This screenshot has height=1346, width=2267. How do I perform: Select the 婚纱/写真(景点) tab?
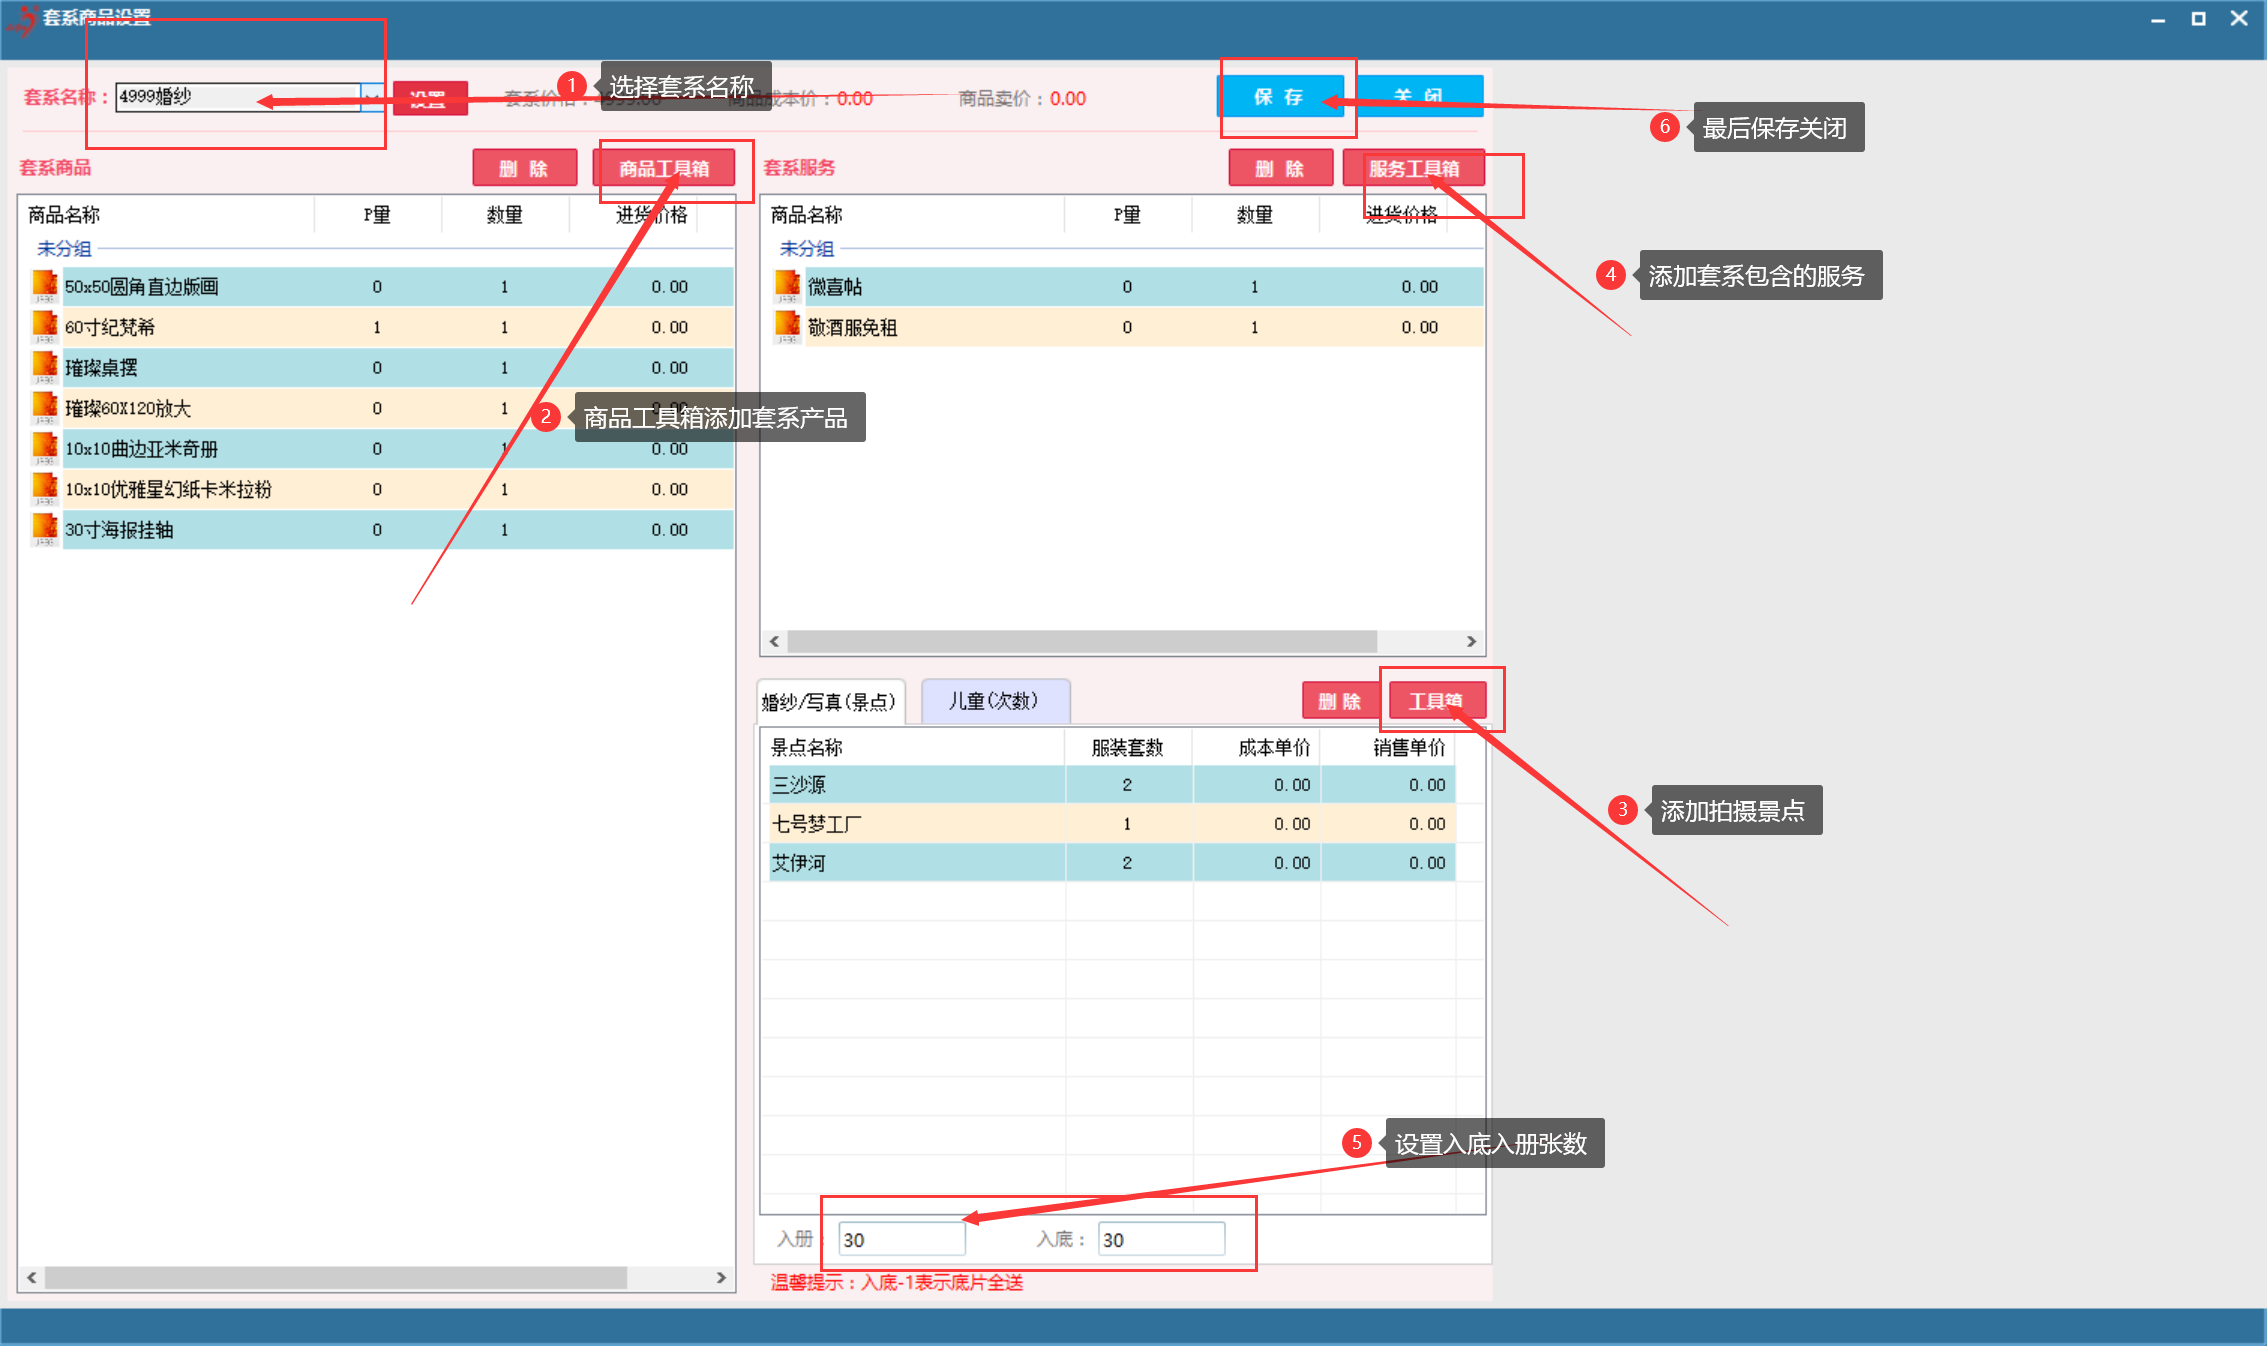[829, 702]
